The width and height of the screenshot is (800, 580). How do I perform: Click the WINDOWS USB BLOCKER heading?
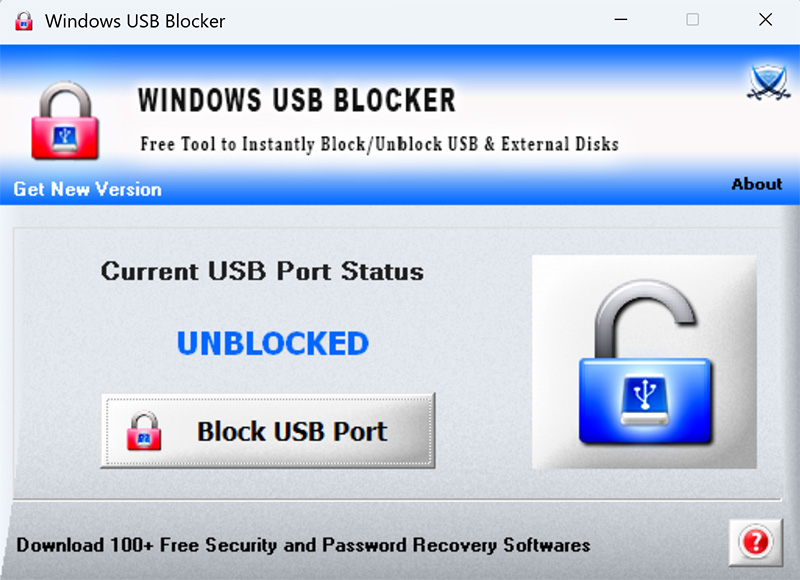[x=297, y=100]
